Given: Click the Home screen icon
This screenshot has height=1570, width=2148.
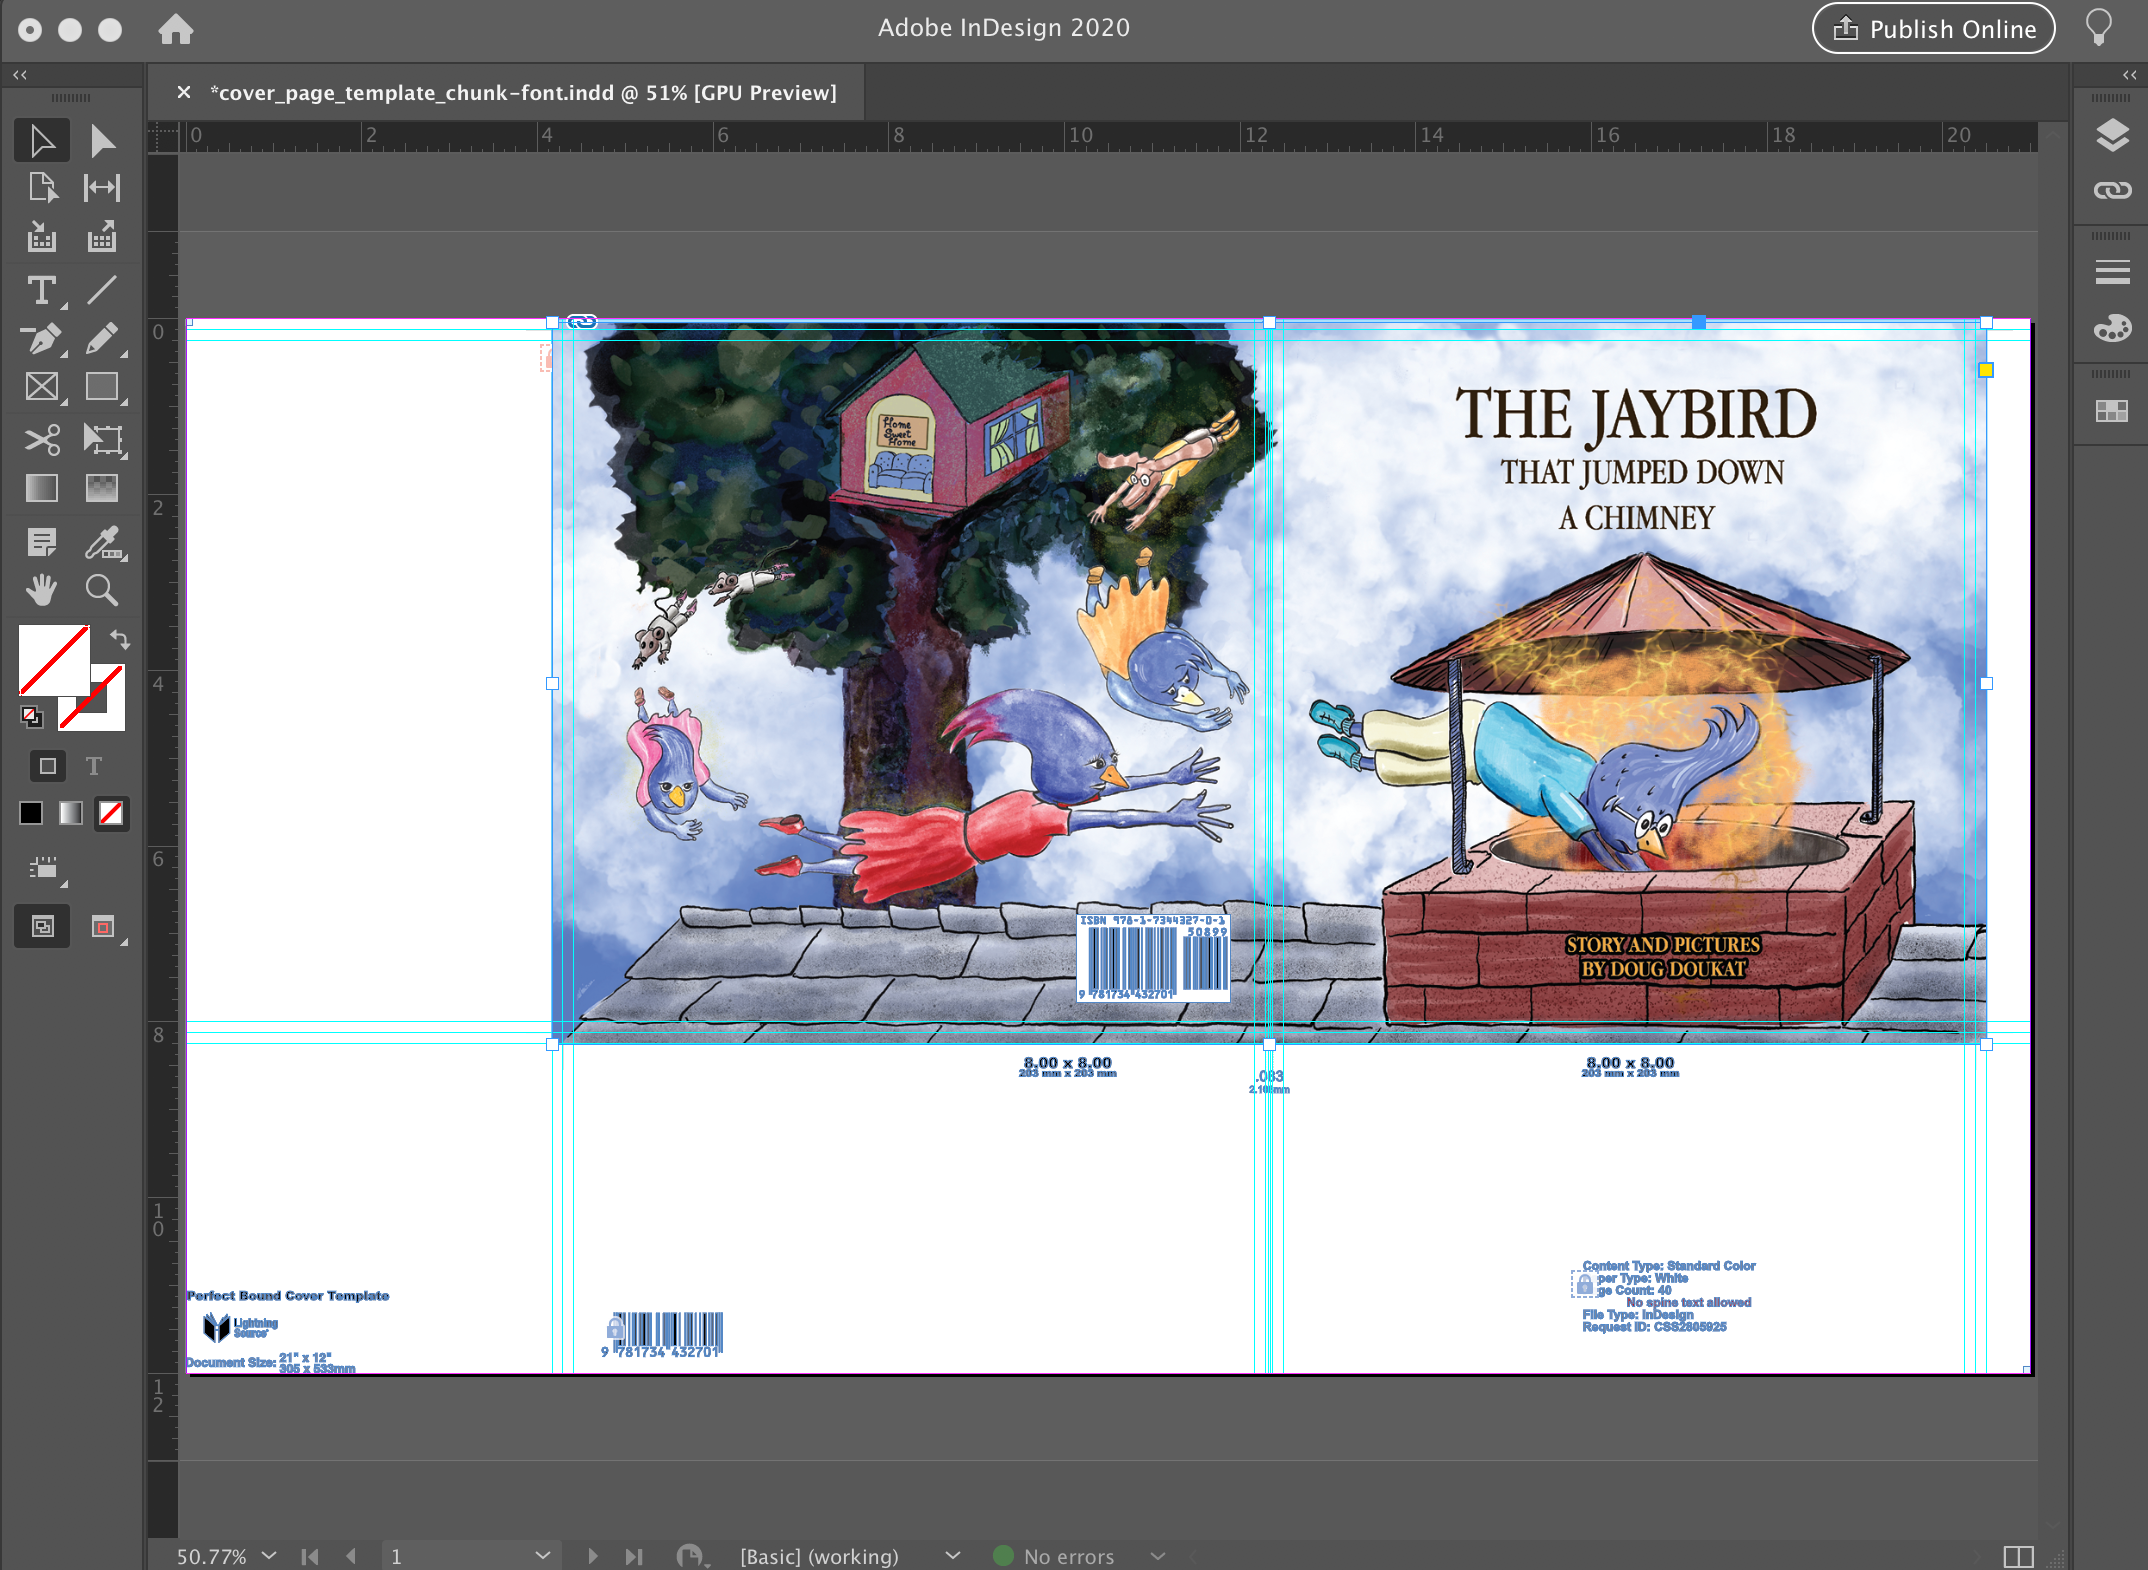Looking at the screenshot, I should (176, 29).
